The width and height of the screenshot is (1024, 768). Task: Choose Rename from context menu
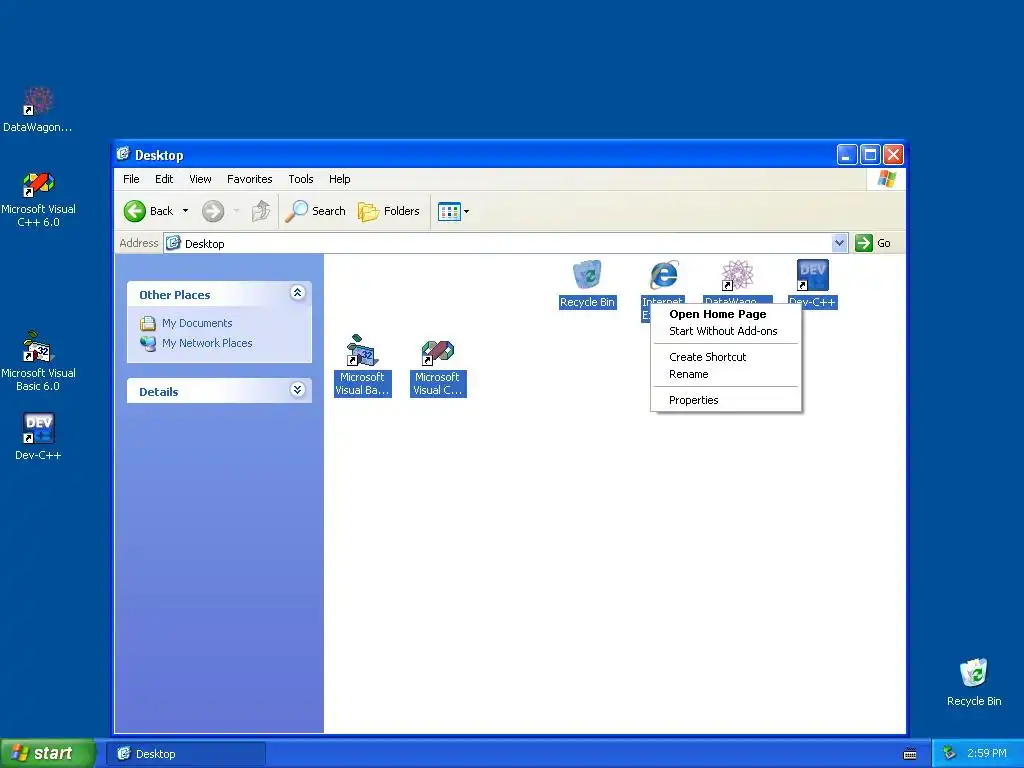(x=688, y=374)
